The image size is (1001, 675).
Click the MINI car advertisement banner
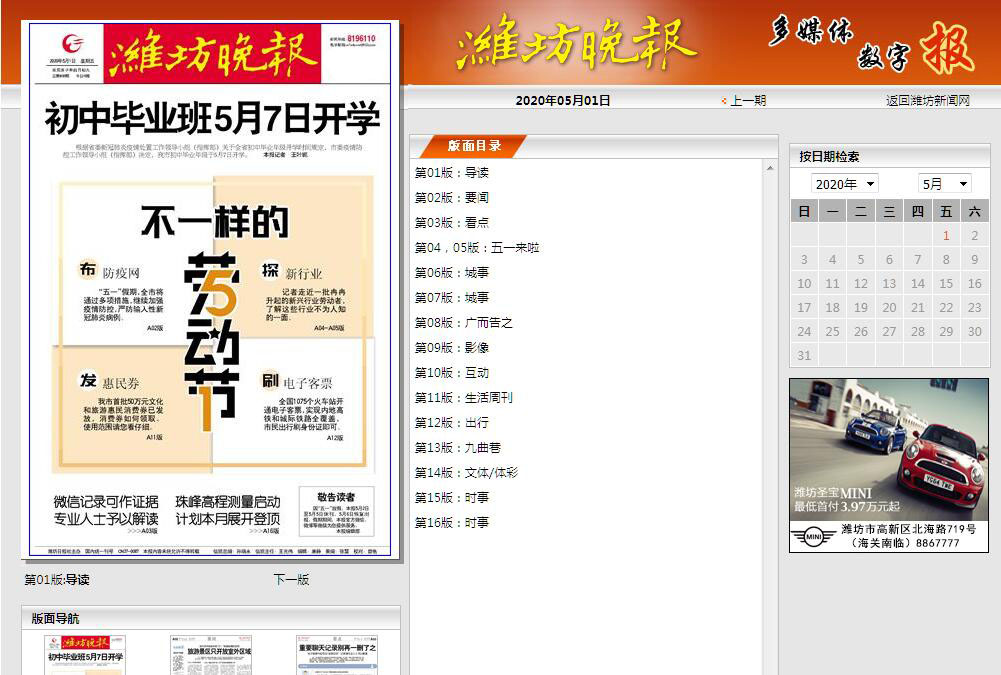(888, 464)
